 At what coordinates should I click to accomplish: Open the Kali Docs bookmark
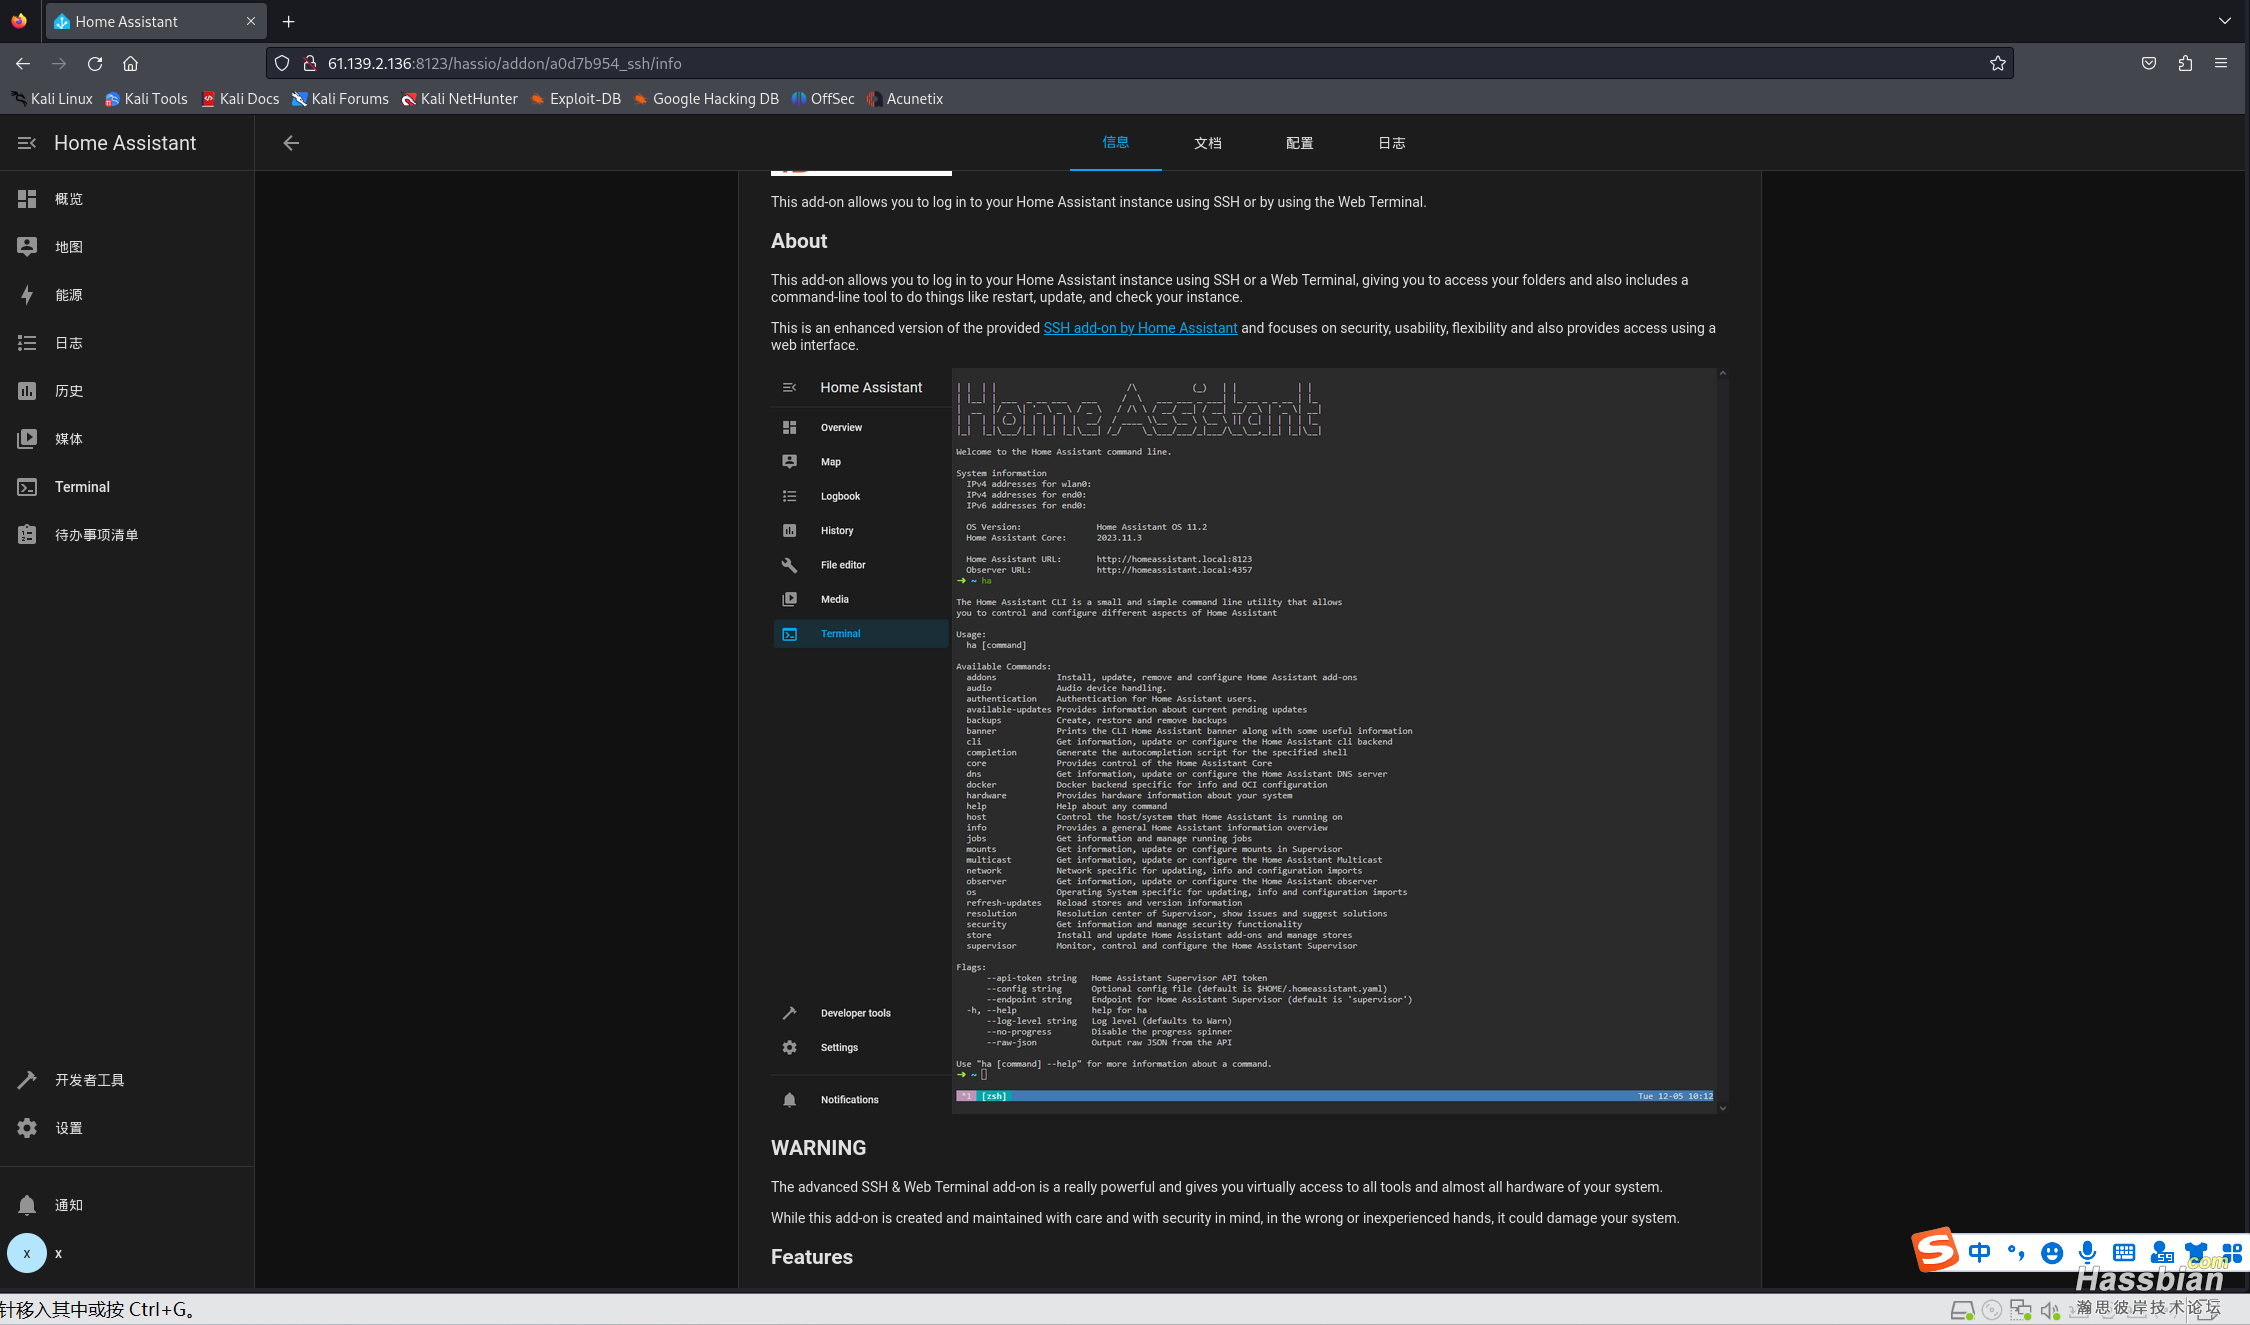[x=240, y=99]
